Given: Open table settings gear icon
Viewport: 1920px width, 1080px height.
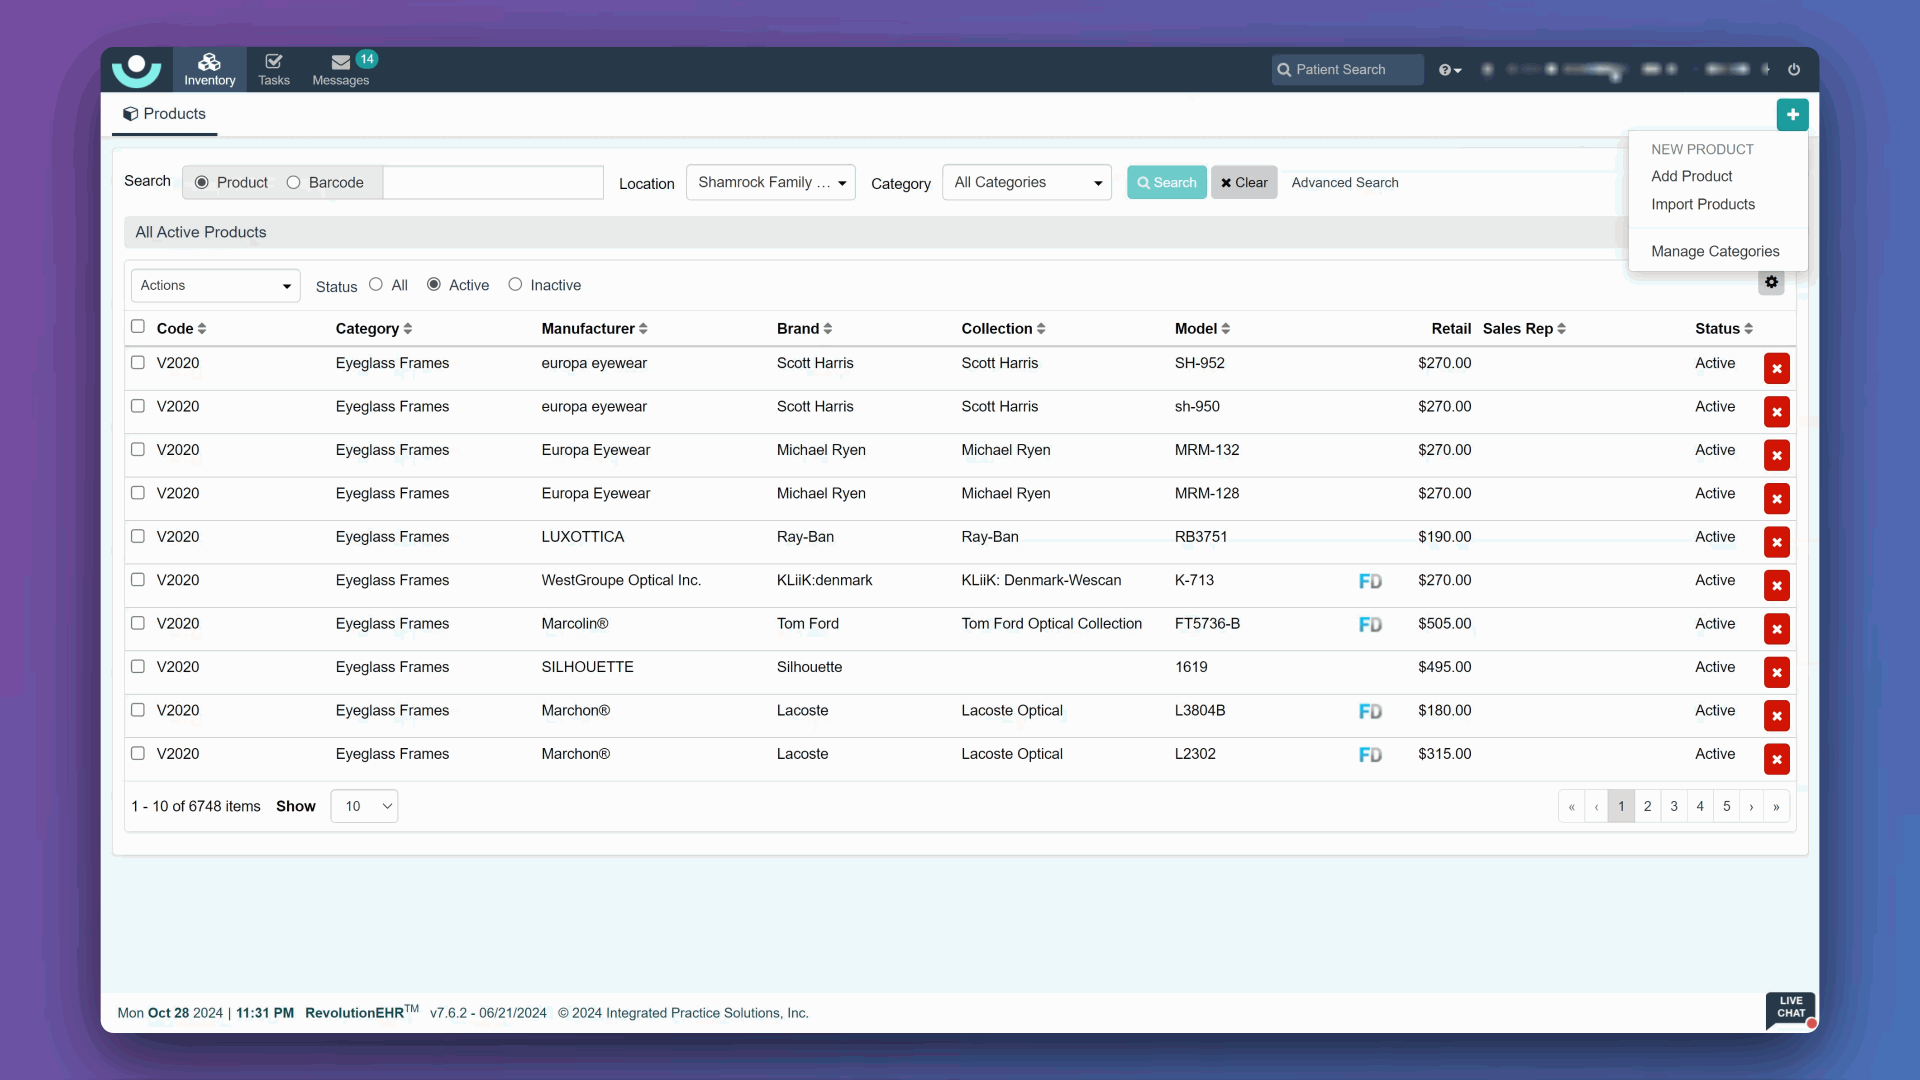Looking at the screenshot, I should 1771,283.
